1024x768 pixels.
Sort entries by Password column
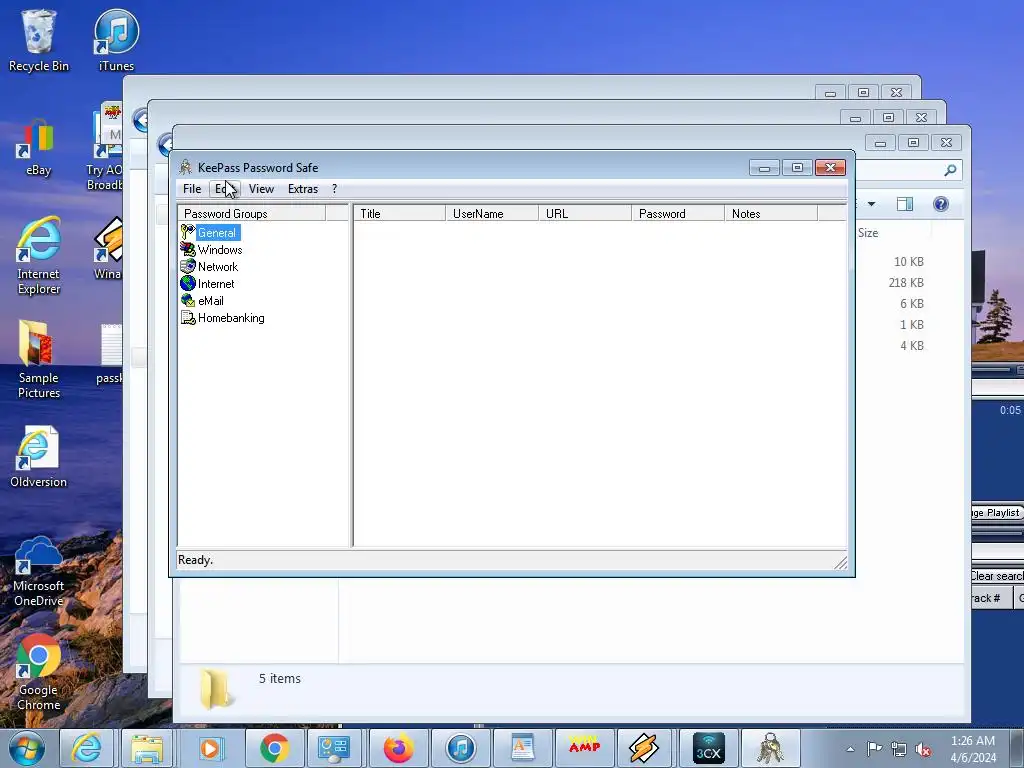click(x=678, y=214)
